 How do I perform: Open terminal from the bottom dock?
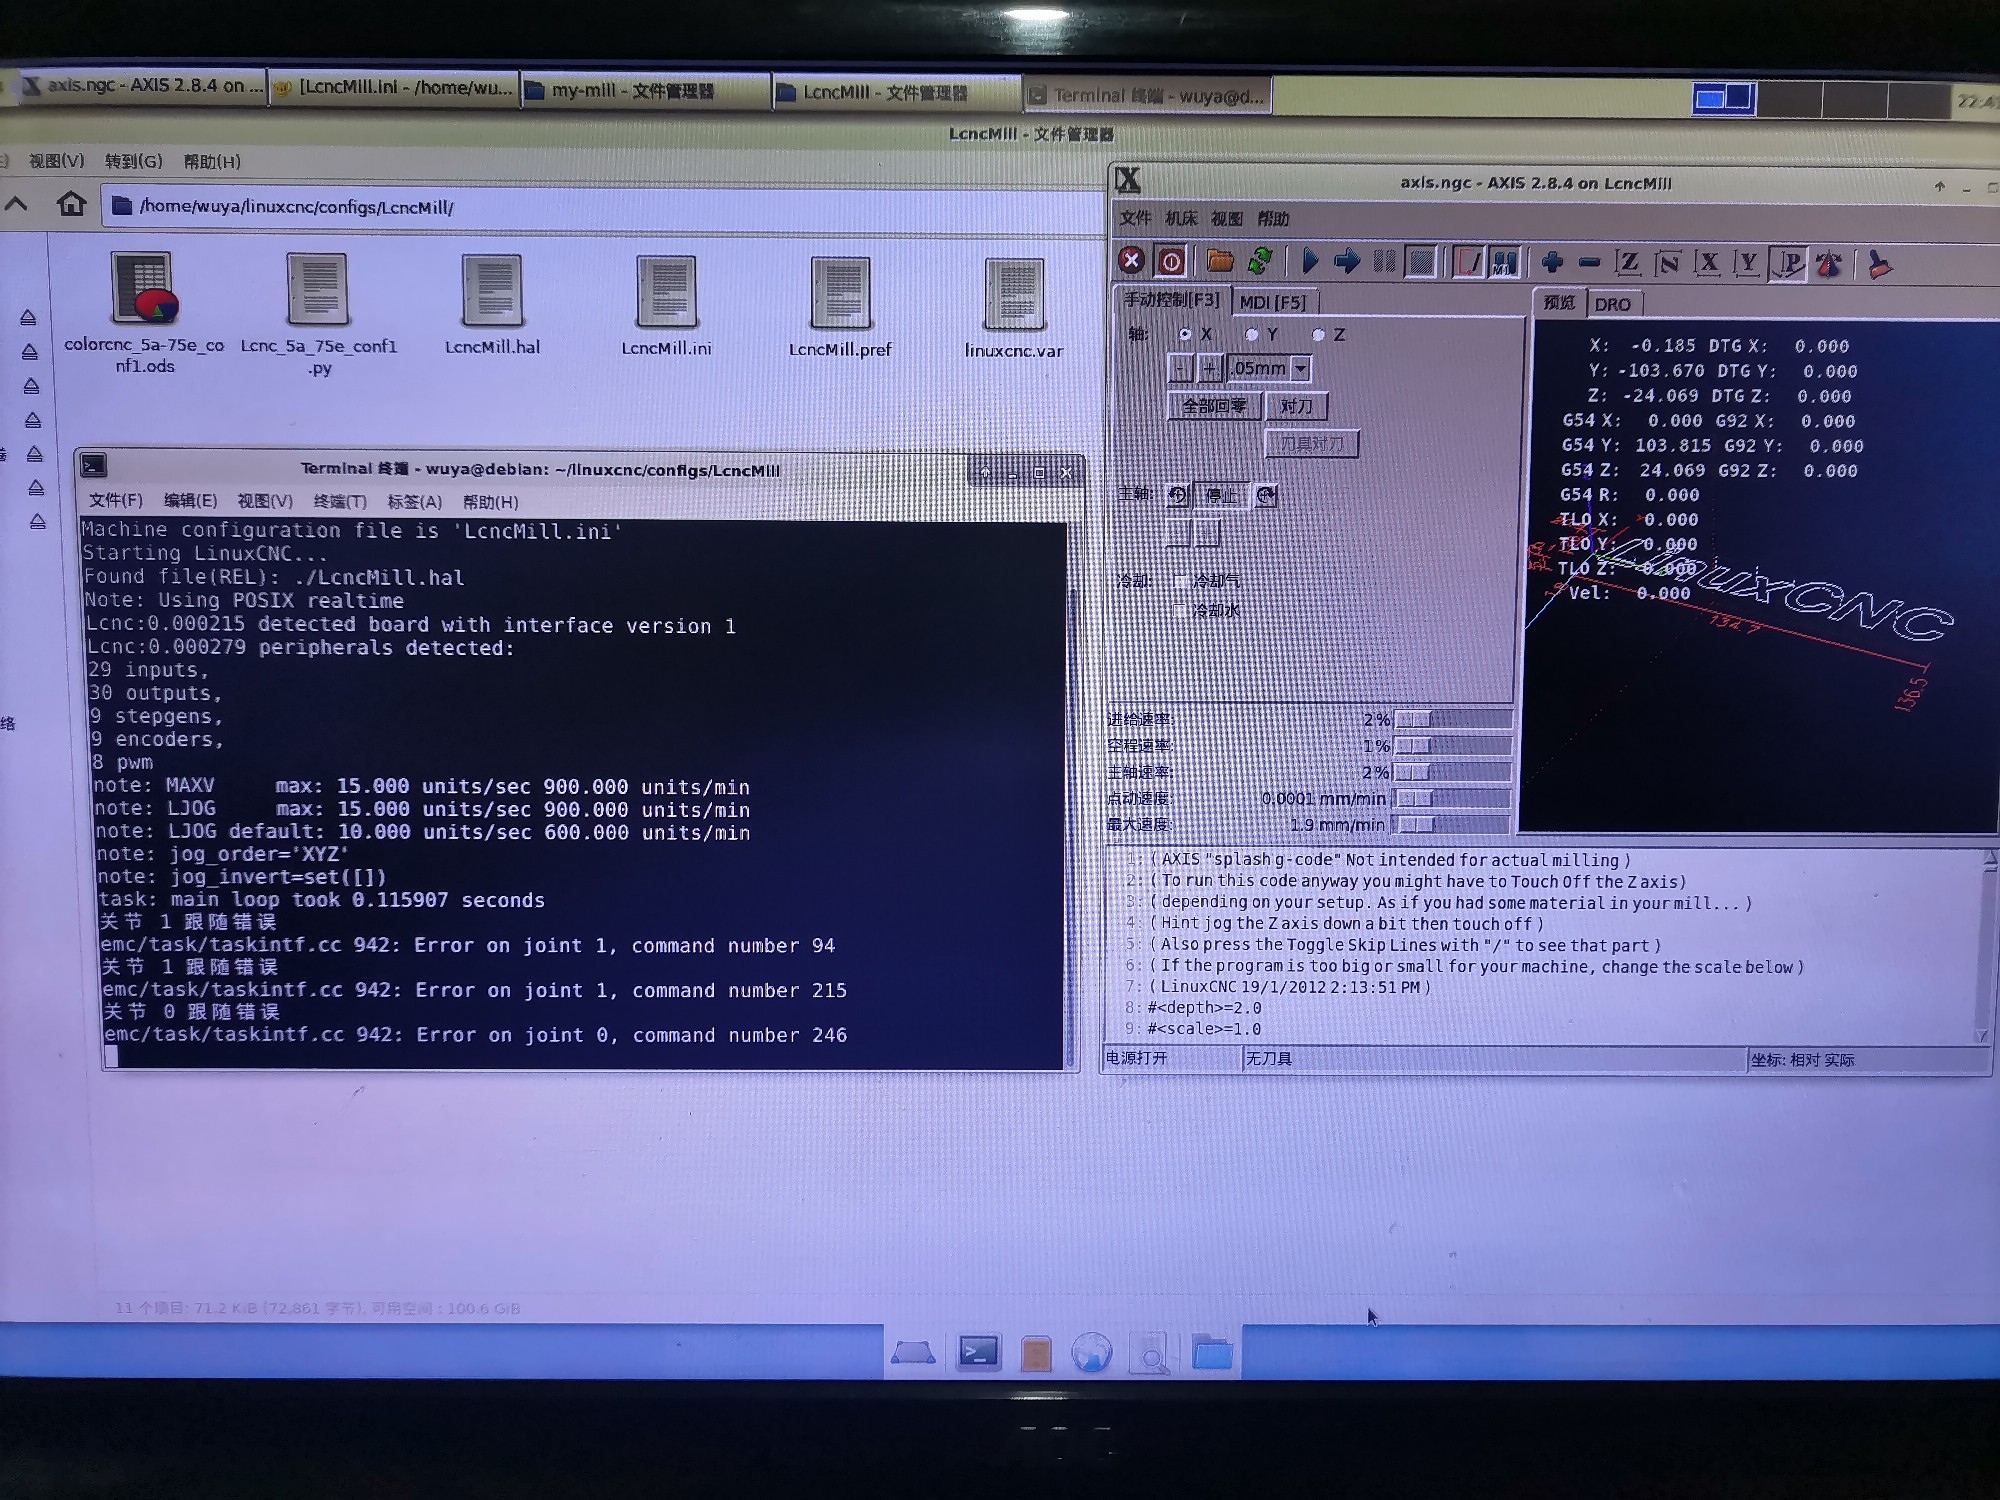[x=978, y=1353]
